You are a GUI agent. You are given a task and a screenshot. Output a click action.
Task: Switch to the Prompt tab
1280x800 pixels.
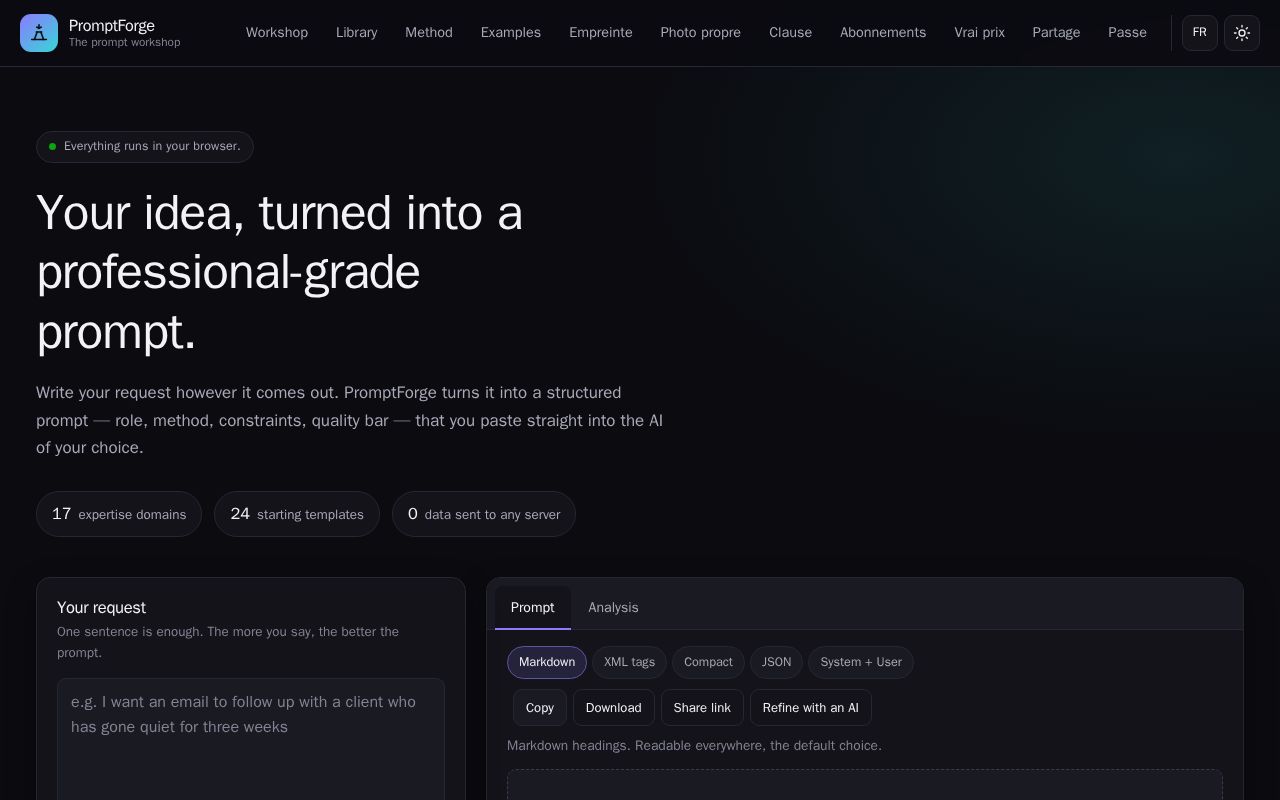[x=533, y=608]
